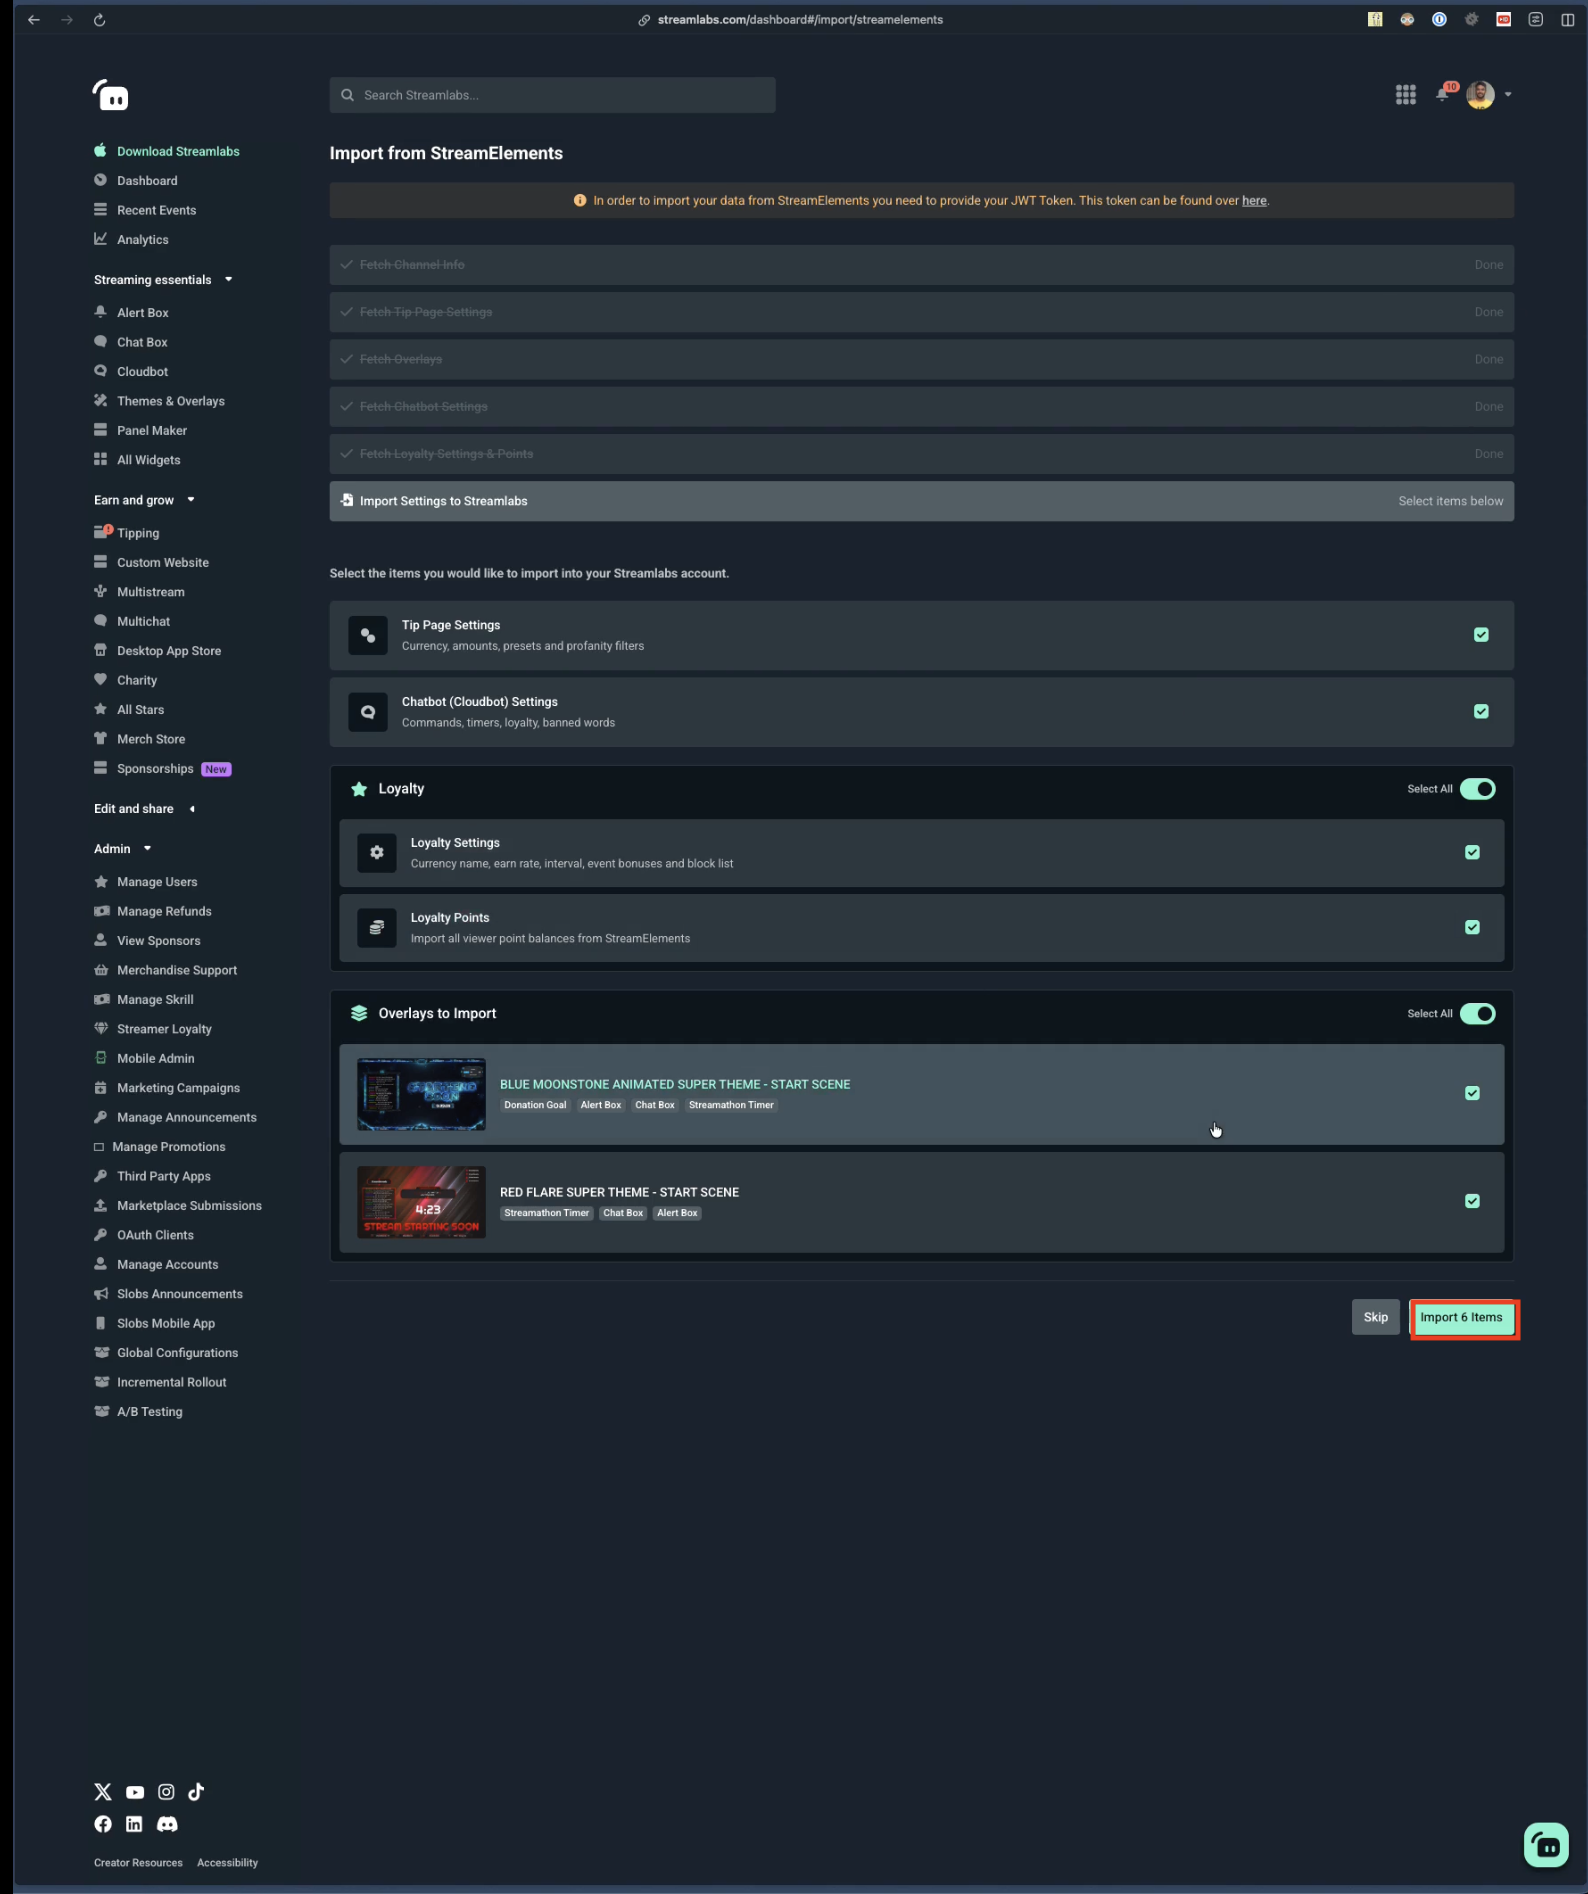Open Streamlabs TikTok page icon
This screenshot has height=1894, width=1588.
[x=196, y=1792]
